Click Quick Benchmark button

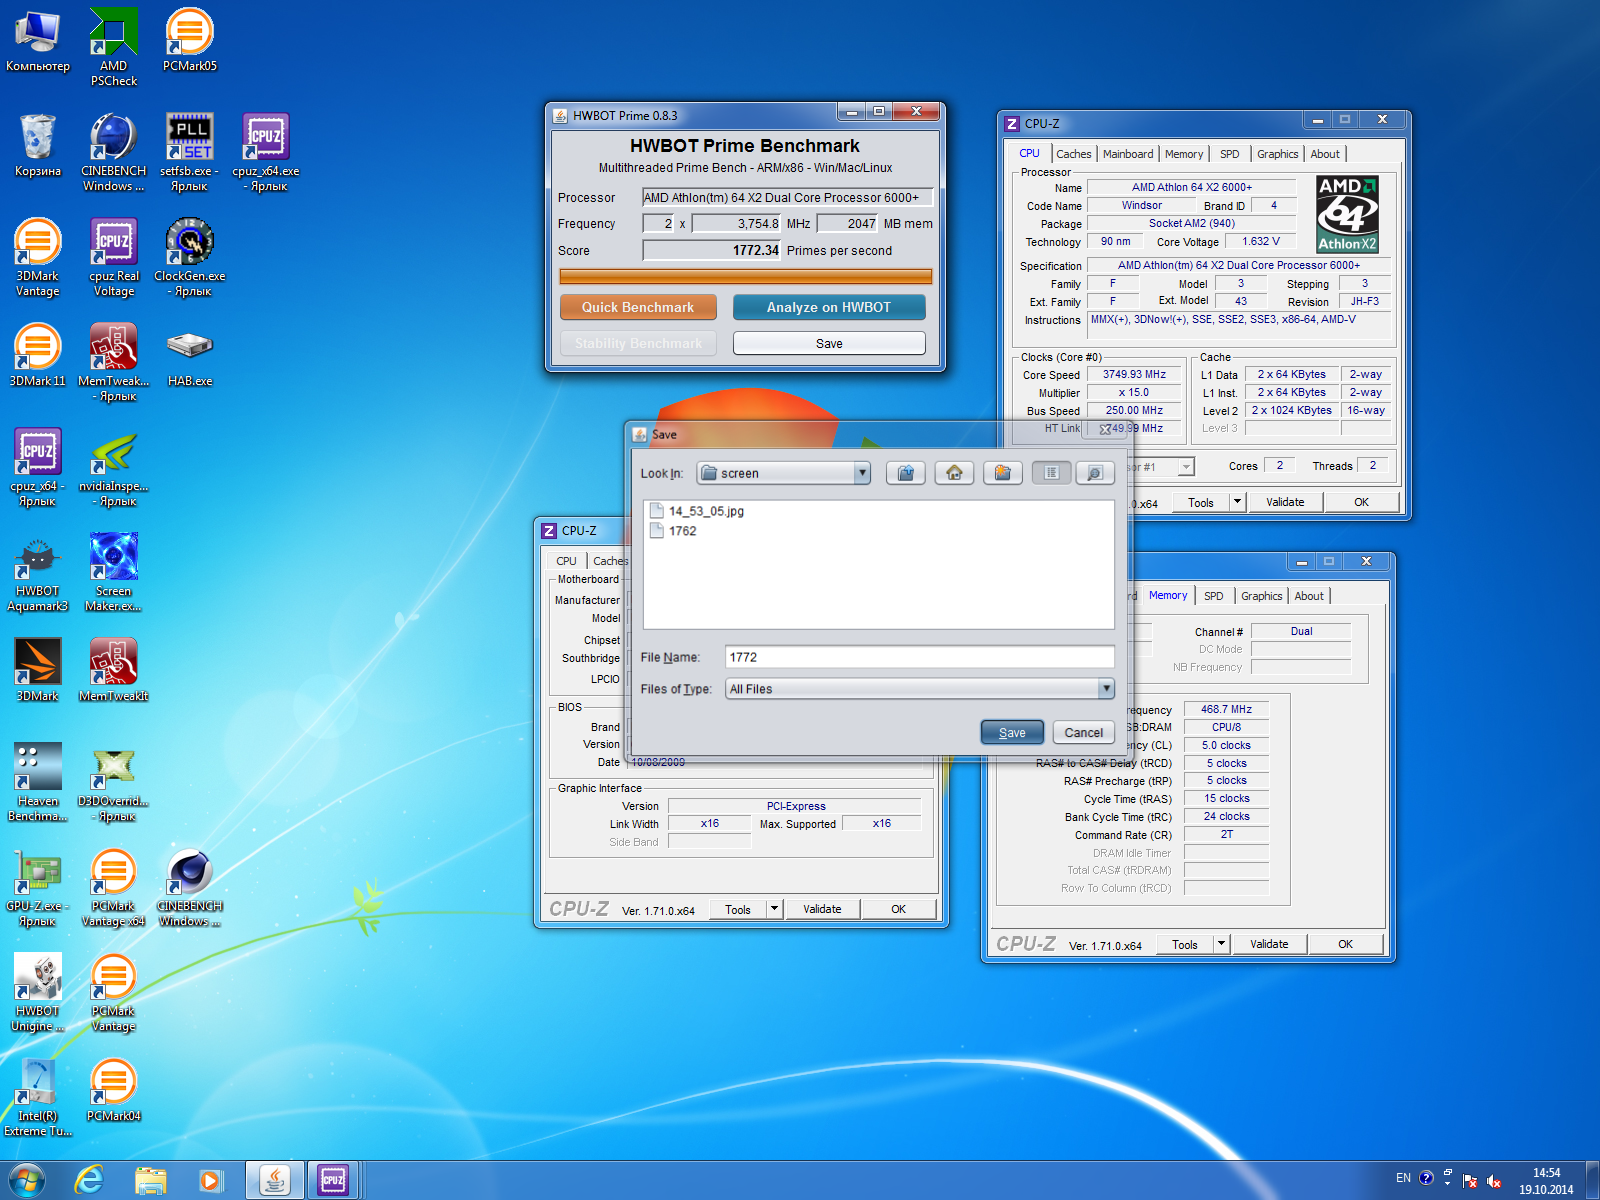click(638, 307)
